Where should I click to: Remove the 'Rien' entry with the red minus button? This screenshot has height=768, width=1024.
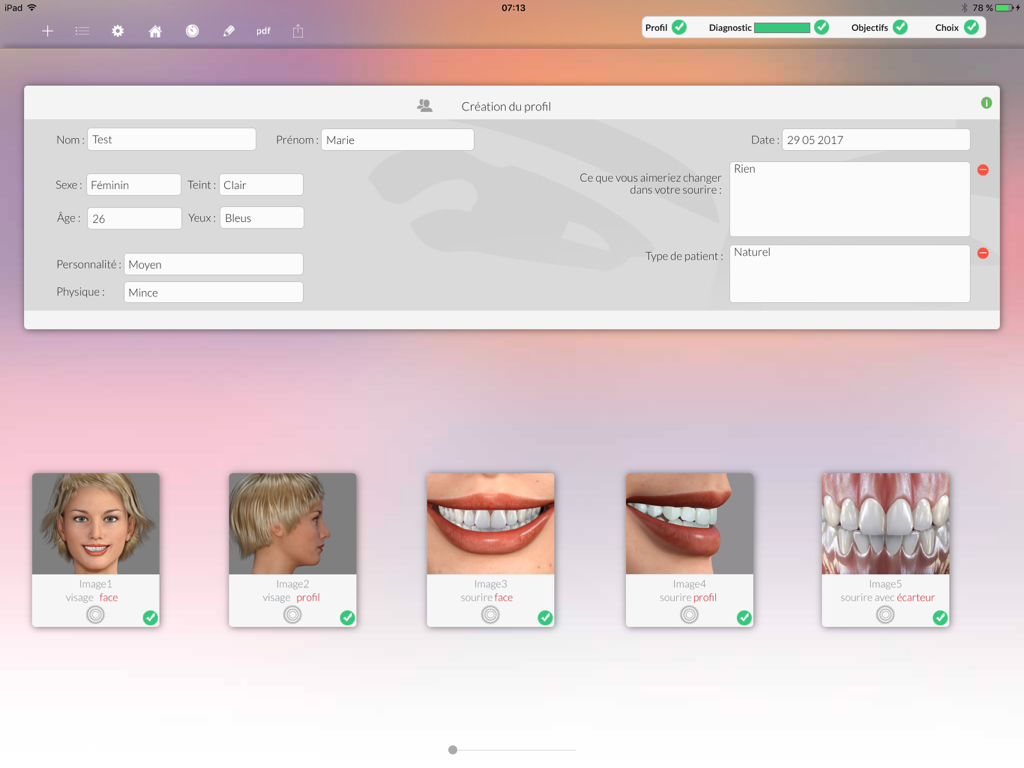pos(983,170)
